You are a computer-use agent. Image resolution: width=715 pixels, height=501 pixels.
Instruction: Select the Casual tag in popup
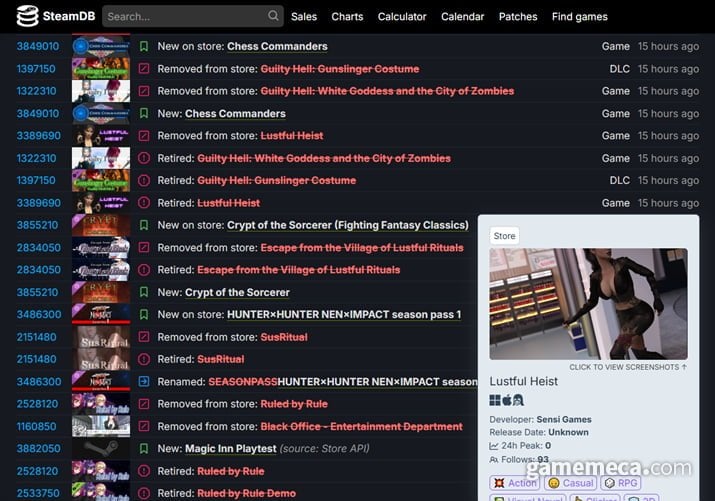571,483
